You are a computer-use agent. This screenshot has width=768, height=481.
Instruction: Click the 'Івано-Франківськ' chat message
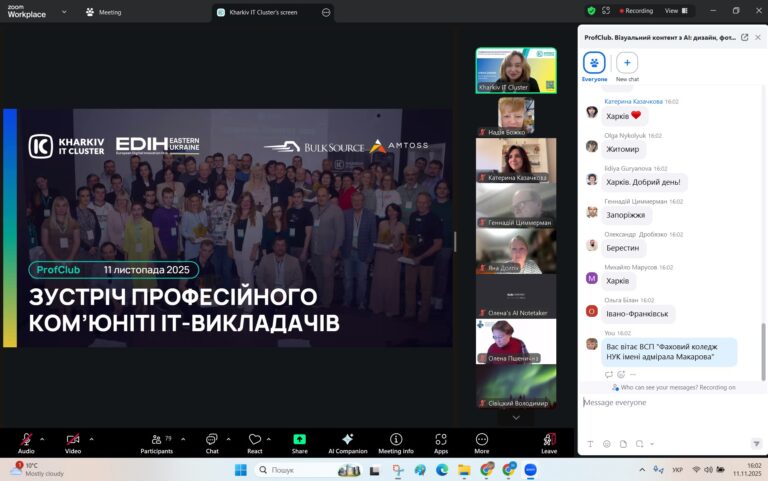[637, 313]
